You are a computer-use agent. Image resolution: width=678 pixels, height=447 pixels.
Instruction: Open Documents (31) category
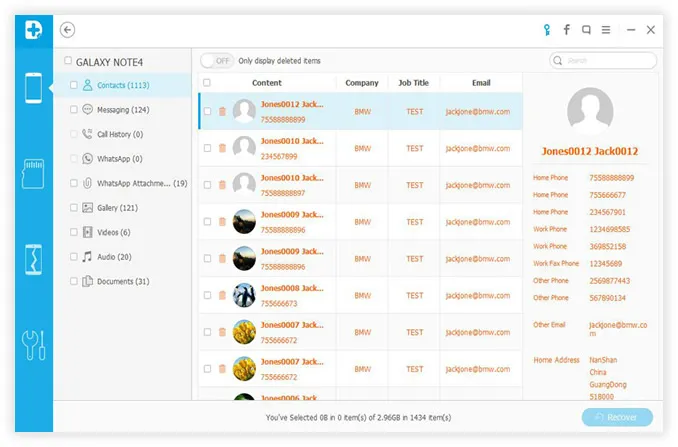pyautogui.click(x=122, y=282)
